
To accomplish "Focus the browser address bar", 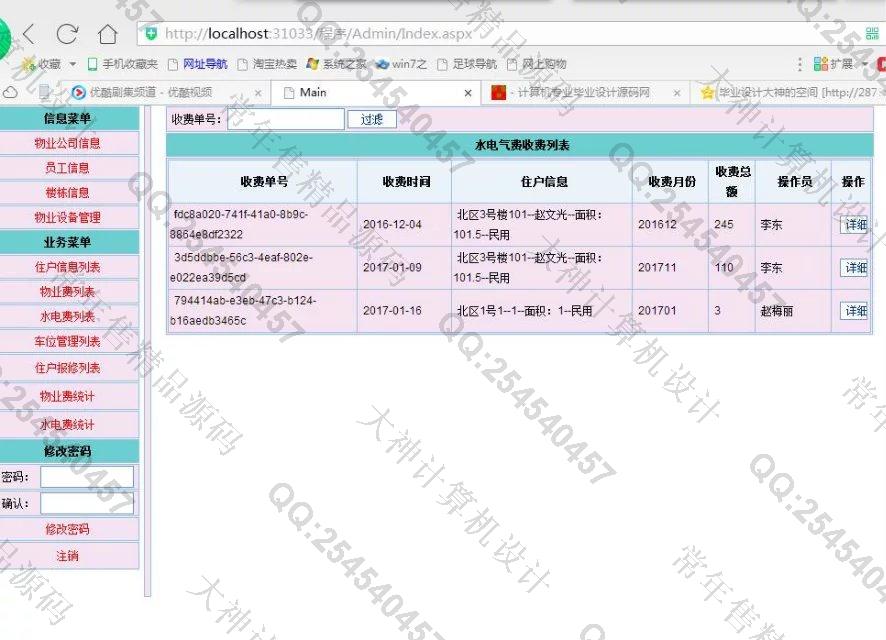I will 497,34.
